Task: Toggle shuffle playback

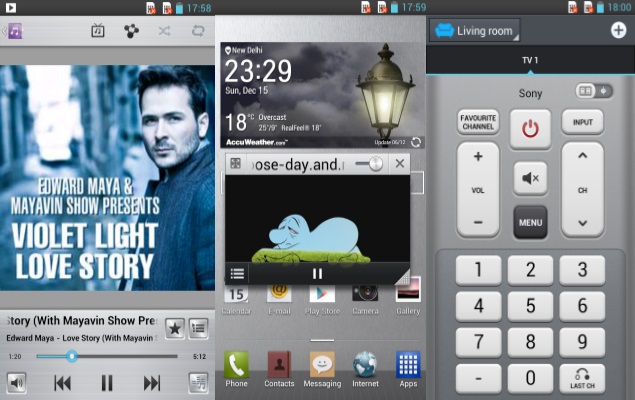Action: coord(164,31)
